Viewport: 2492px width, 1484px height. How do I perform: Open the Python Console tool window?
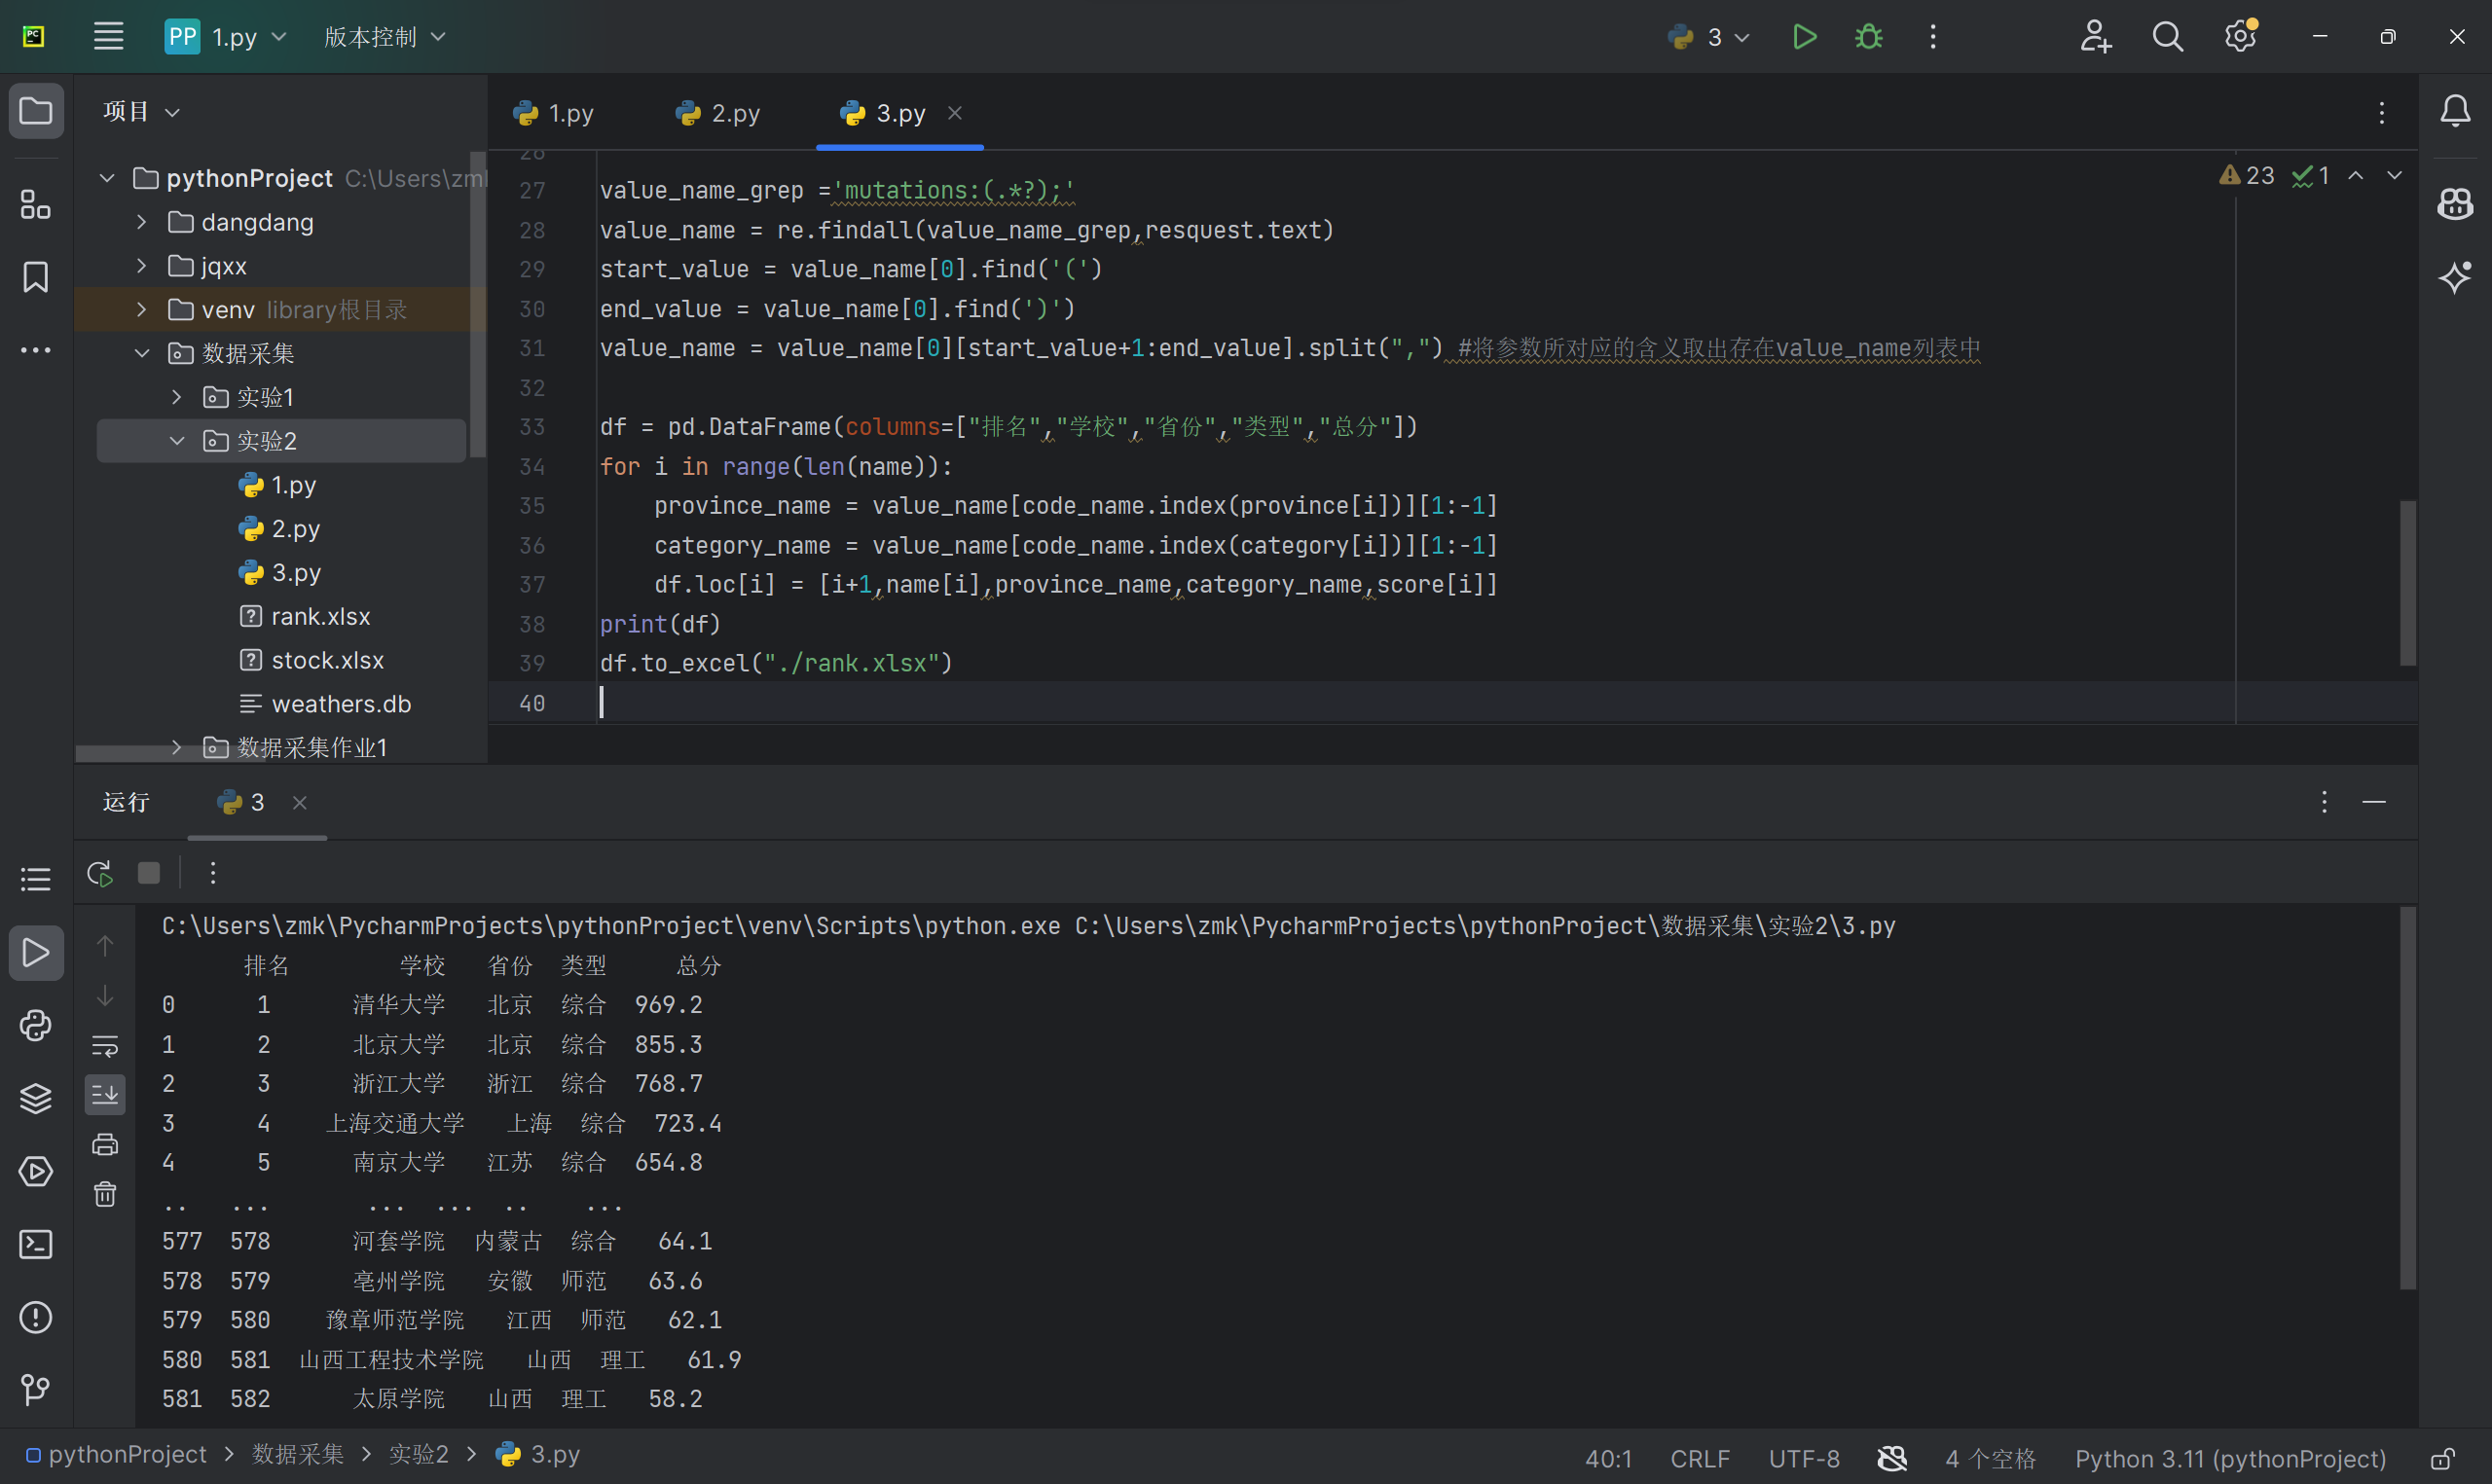point(35,1025)
